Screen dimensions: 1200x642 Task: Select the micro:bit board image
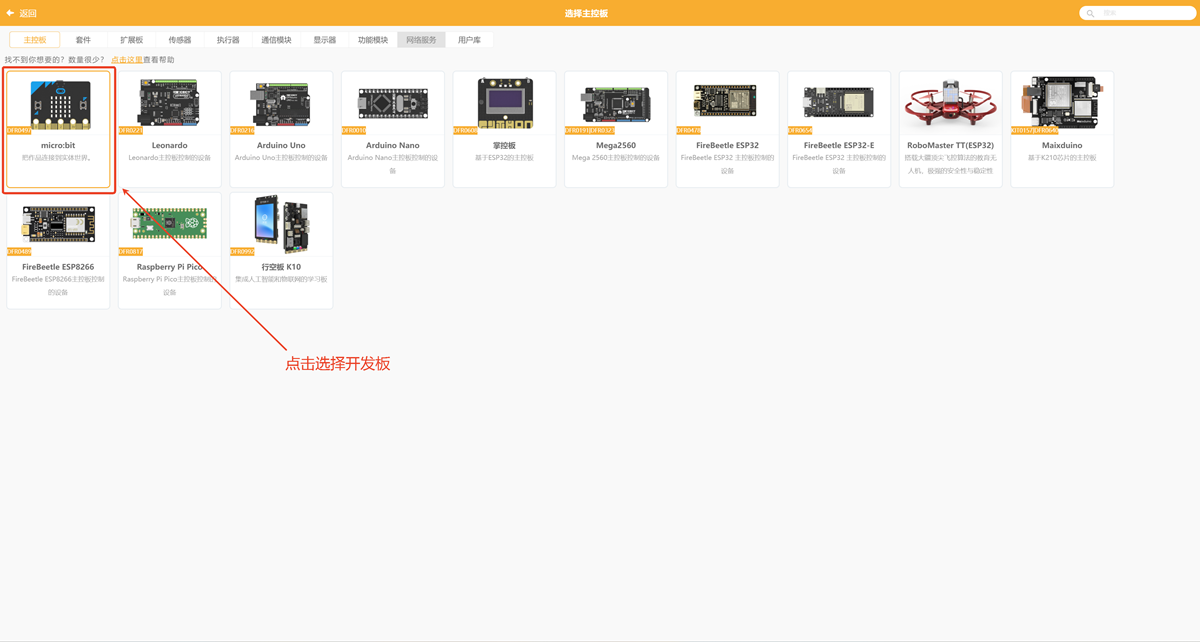pyautogui.click(x=59, y=105)
